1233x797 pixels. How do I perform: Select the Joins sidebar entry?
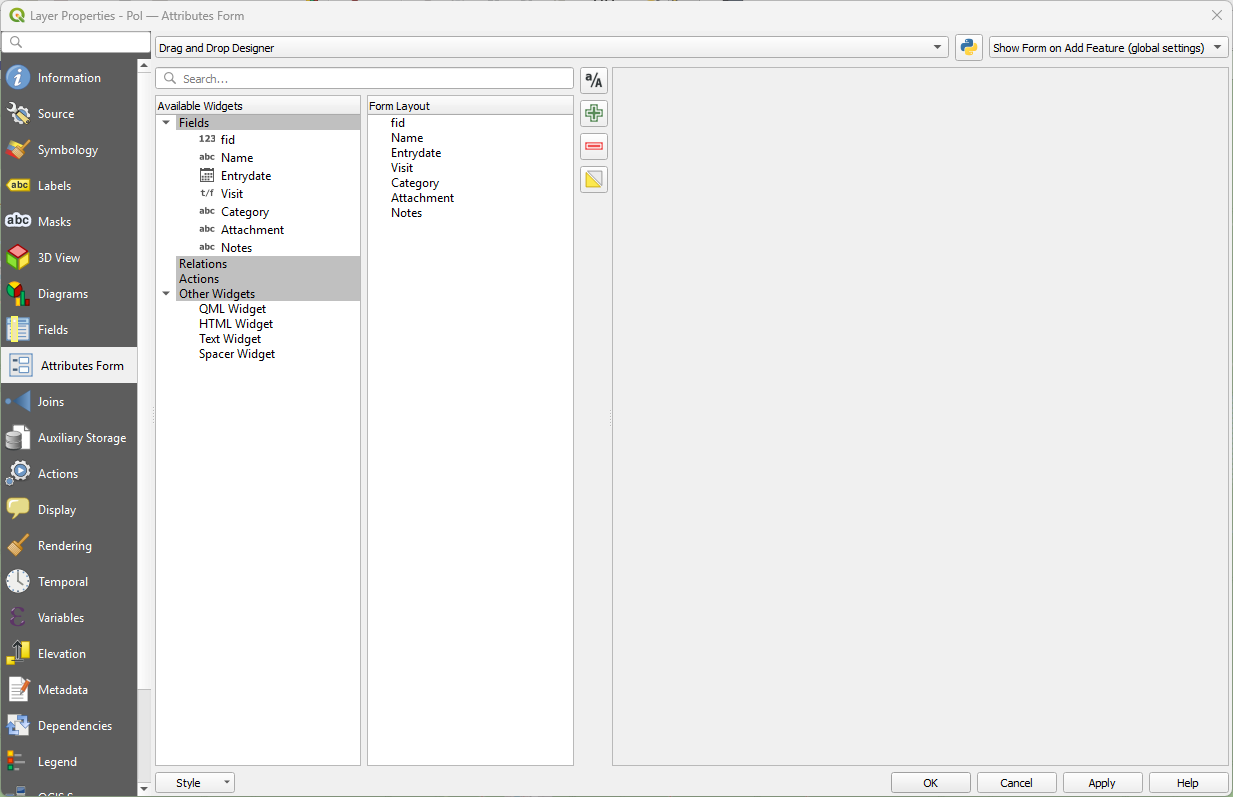coord(50,402)
